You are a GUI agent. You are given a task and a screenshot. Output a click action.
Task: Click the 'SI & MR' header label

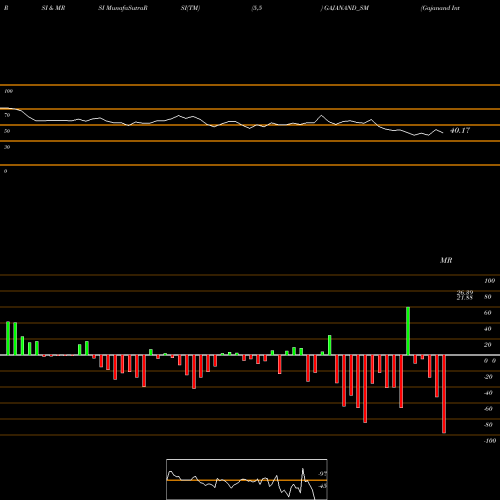(53, 8)
